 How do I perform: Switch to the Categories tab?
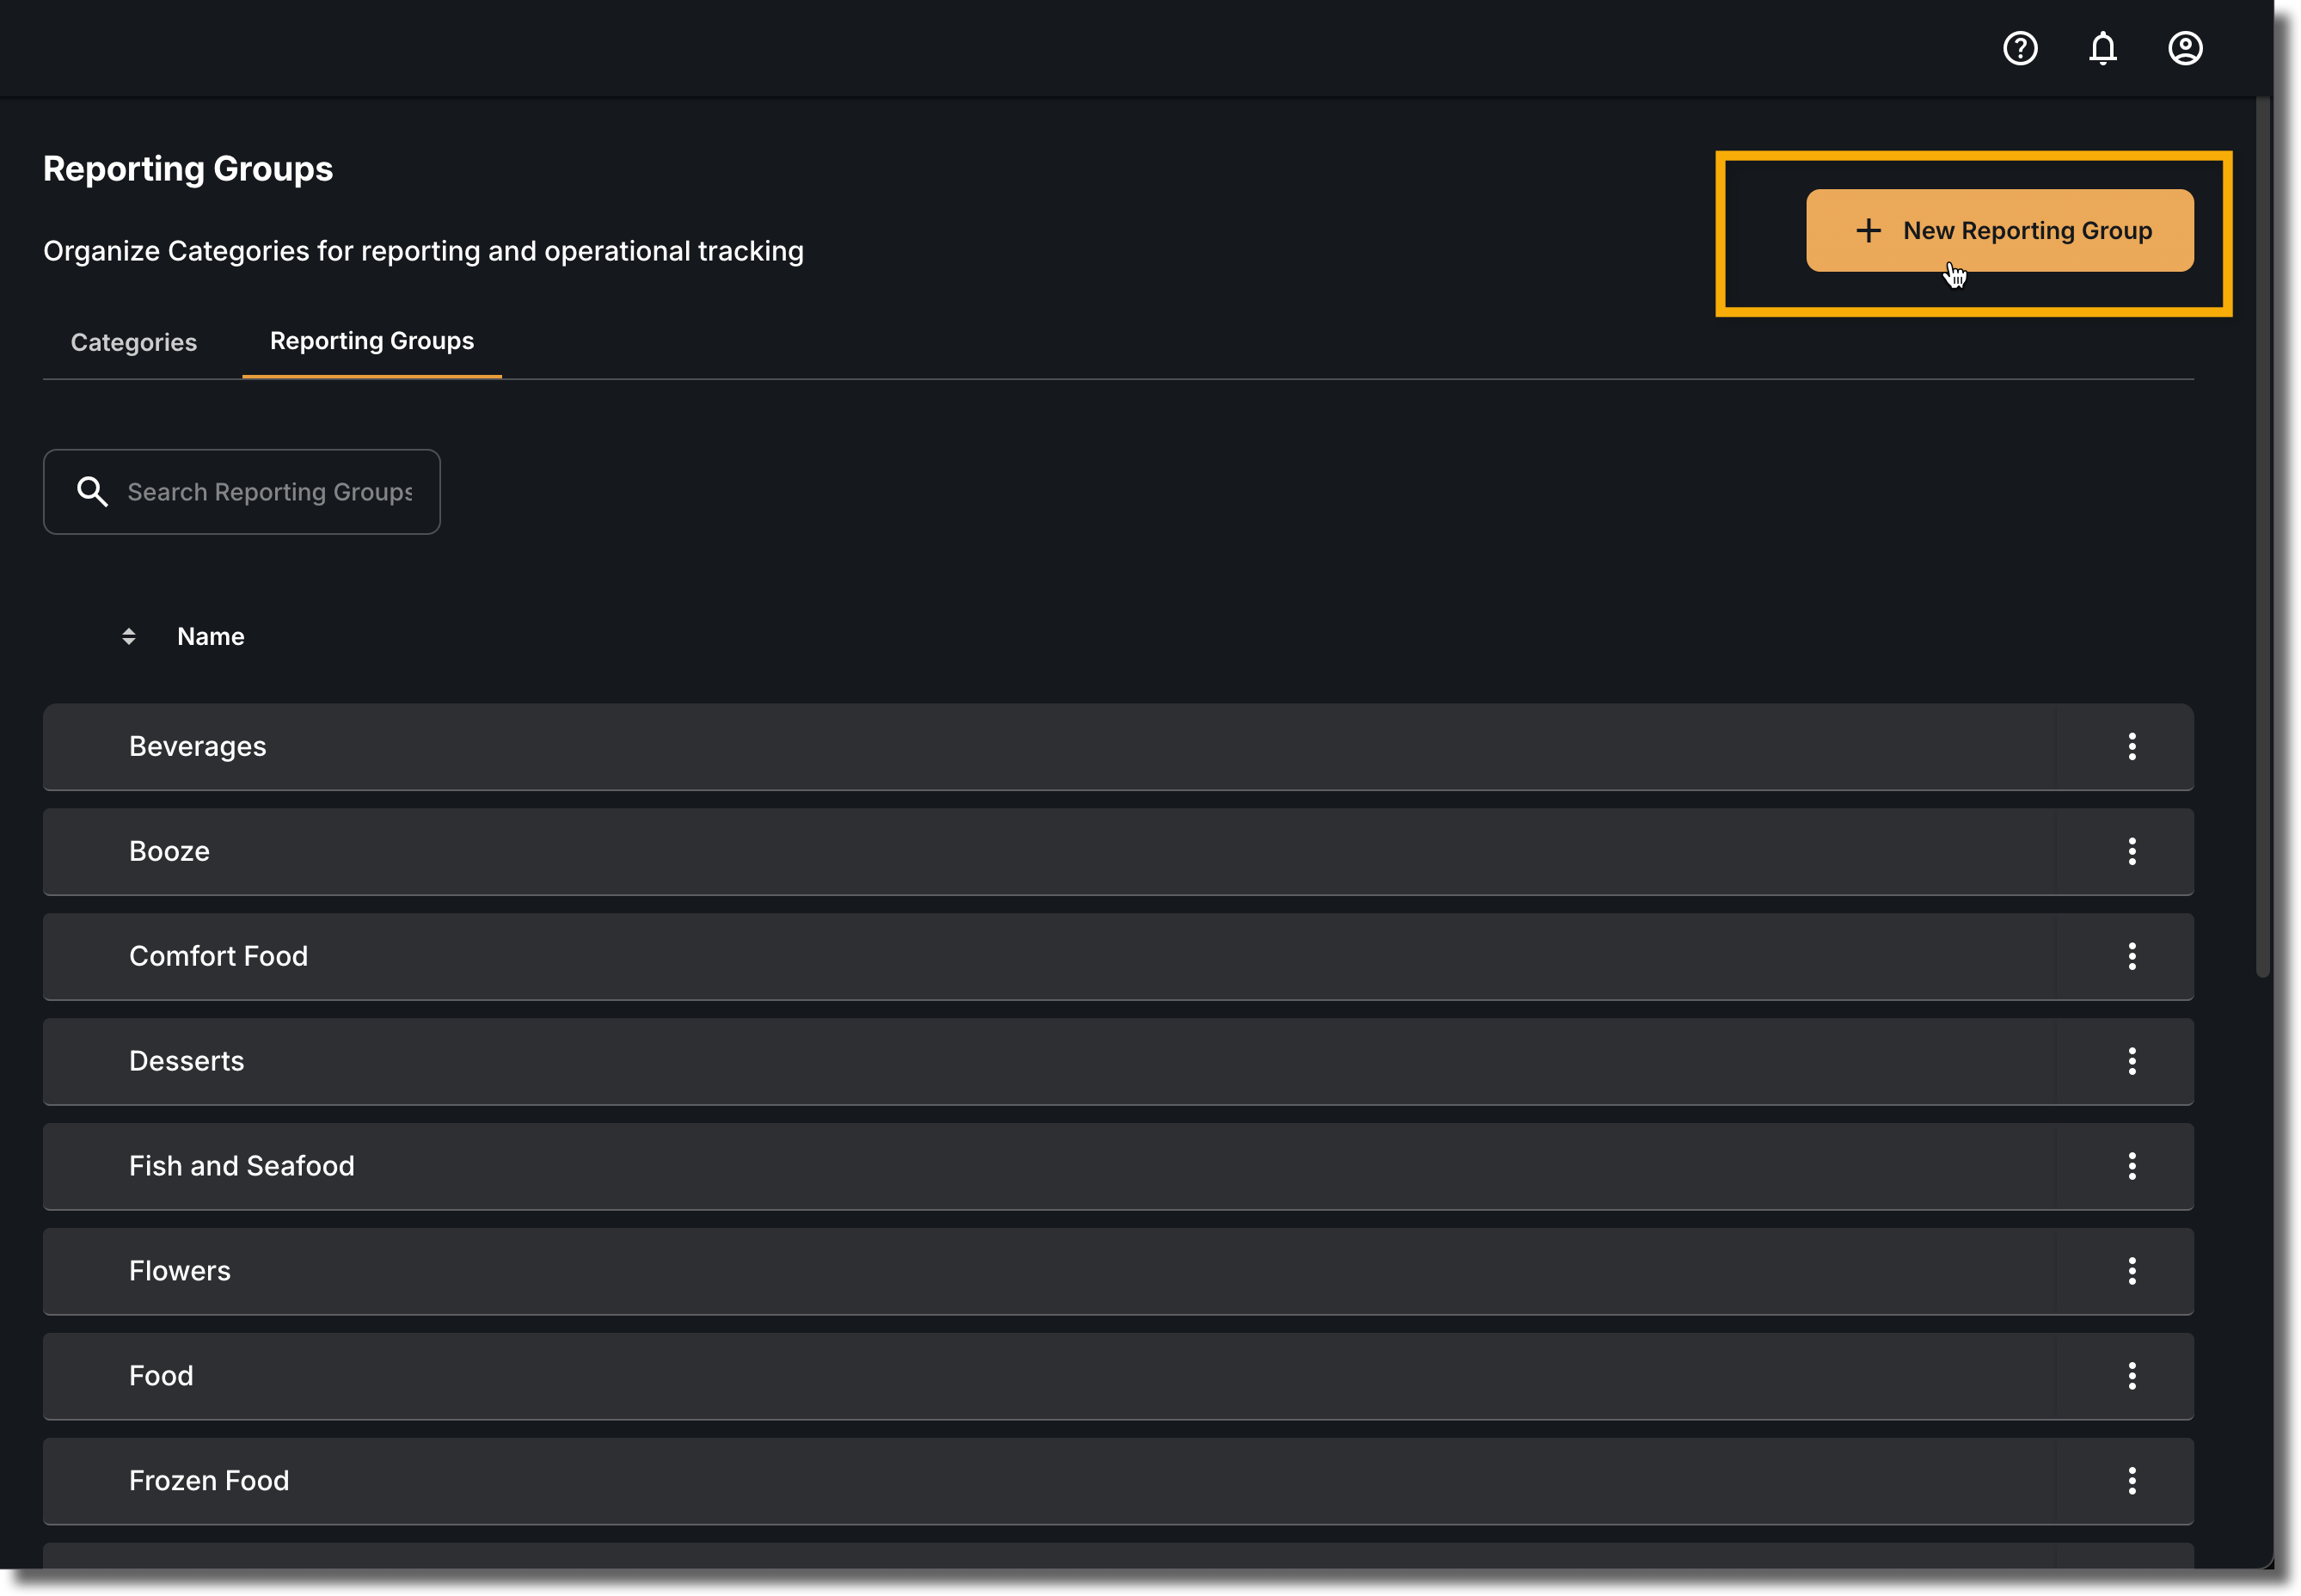(134, 342)
